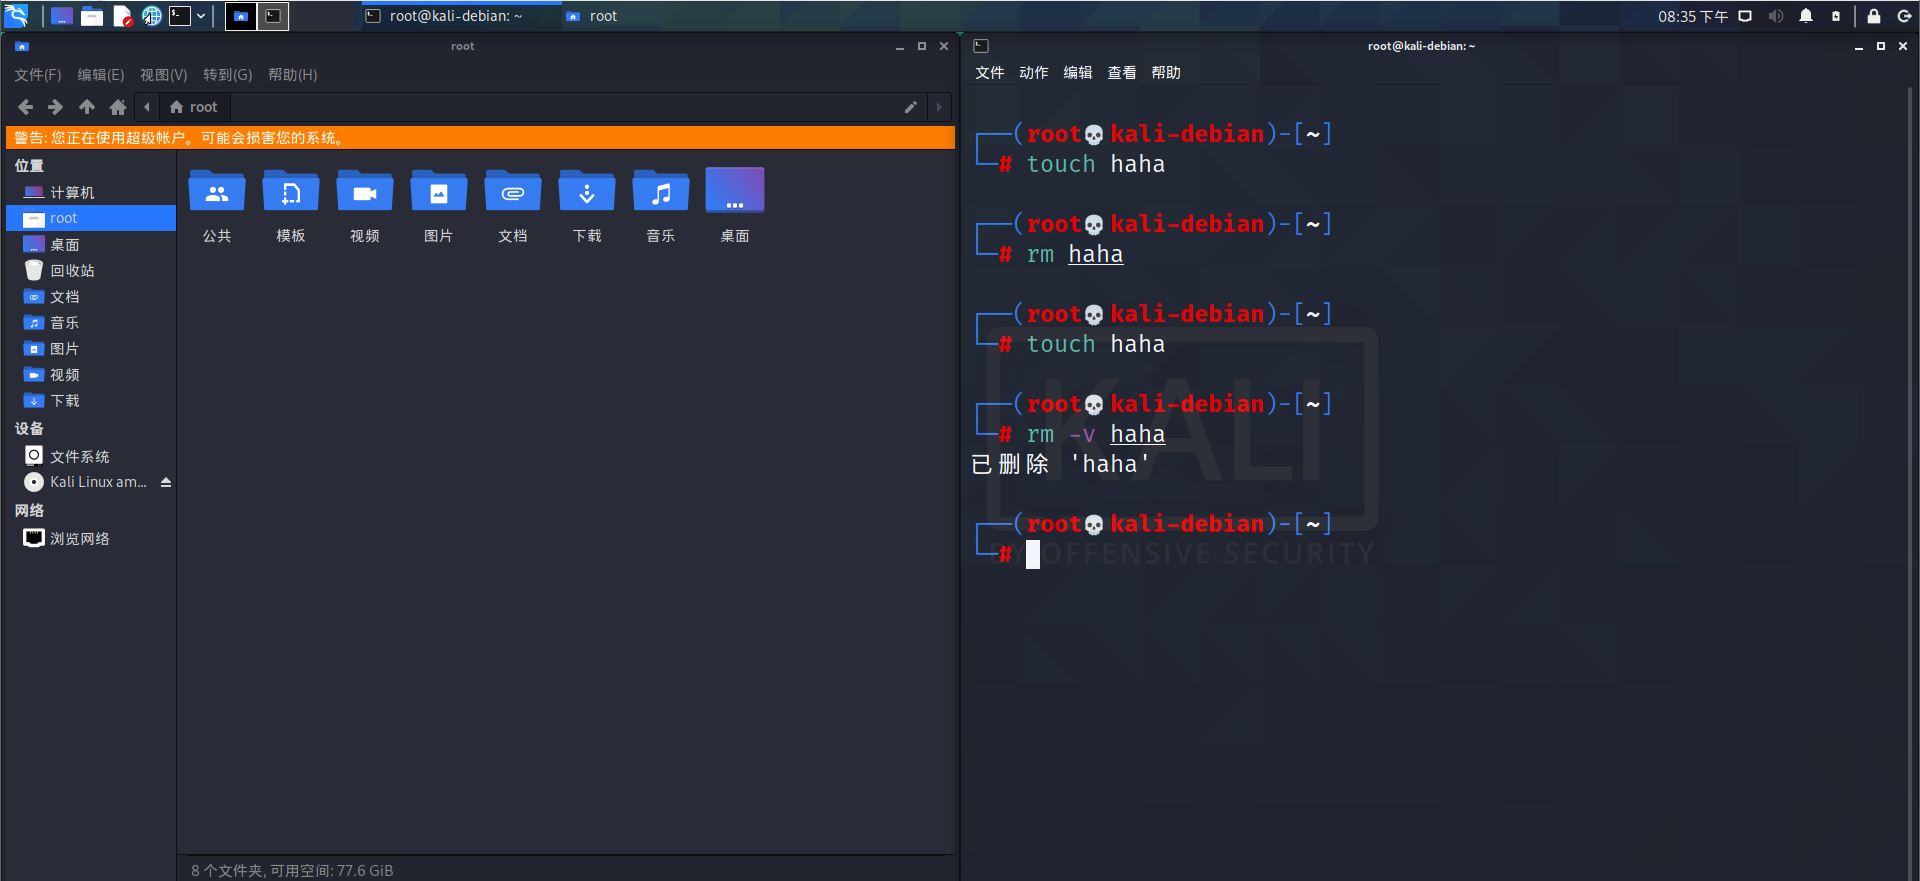Select 图片 in the sidebar
The height and width of the screenshot is (881, 1920).
(x=91, y=348)
